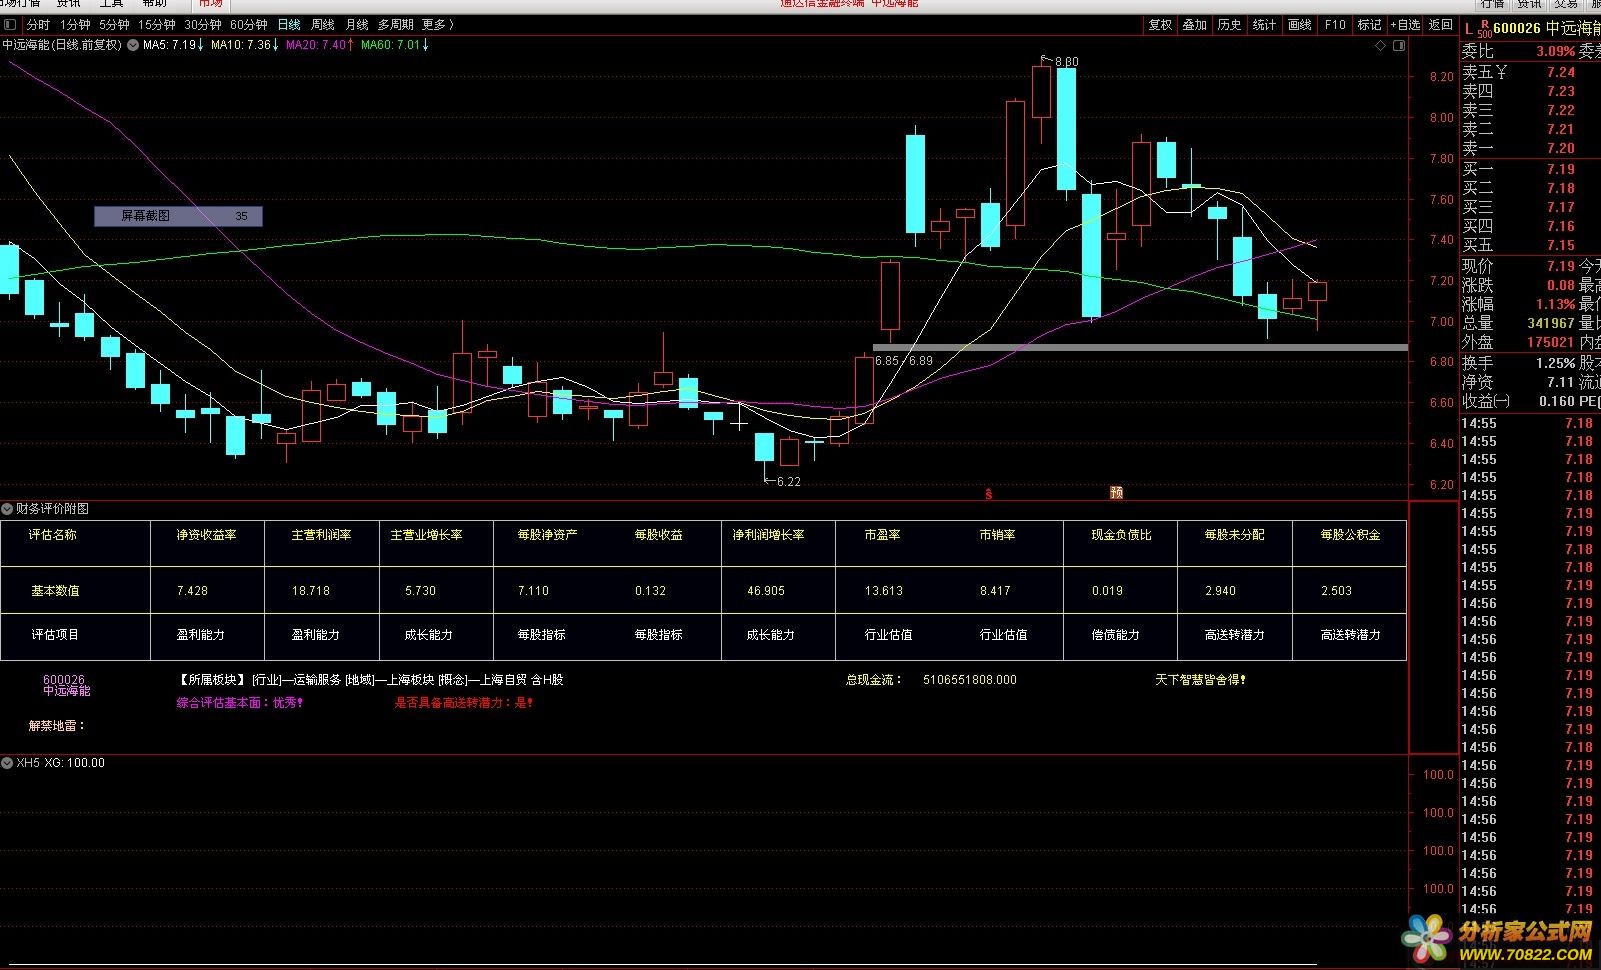Click the 每股公积金 value 2.503
This screenshot has width=1601, height=970.
(1336, 591)
